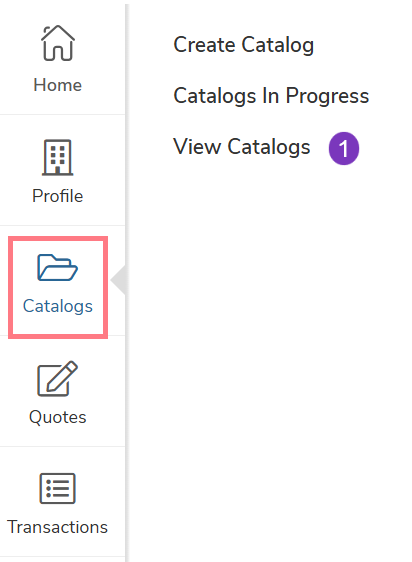Click the blank submenu area below View Catalogs

tap(269, 358)
